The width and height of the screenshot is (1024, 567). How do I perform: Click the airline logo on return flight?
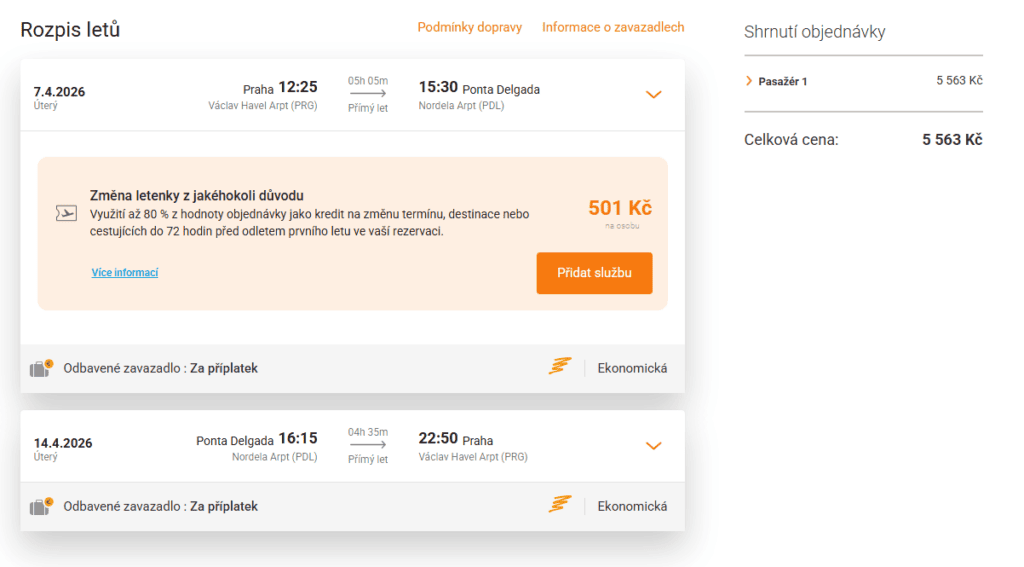click(560, 505)
